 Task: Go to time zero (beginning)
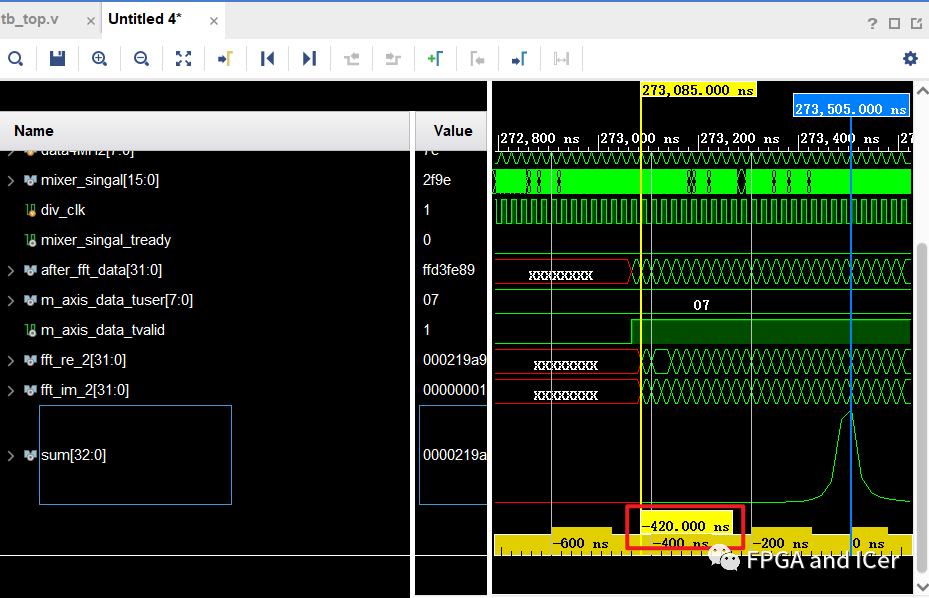pos(267,59)
